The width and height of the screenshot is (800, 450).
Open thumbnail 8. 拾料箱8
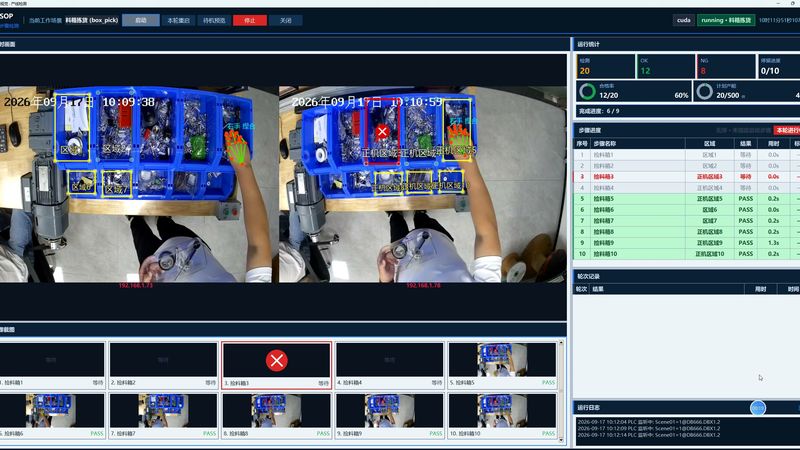[277, 415]
